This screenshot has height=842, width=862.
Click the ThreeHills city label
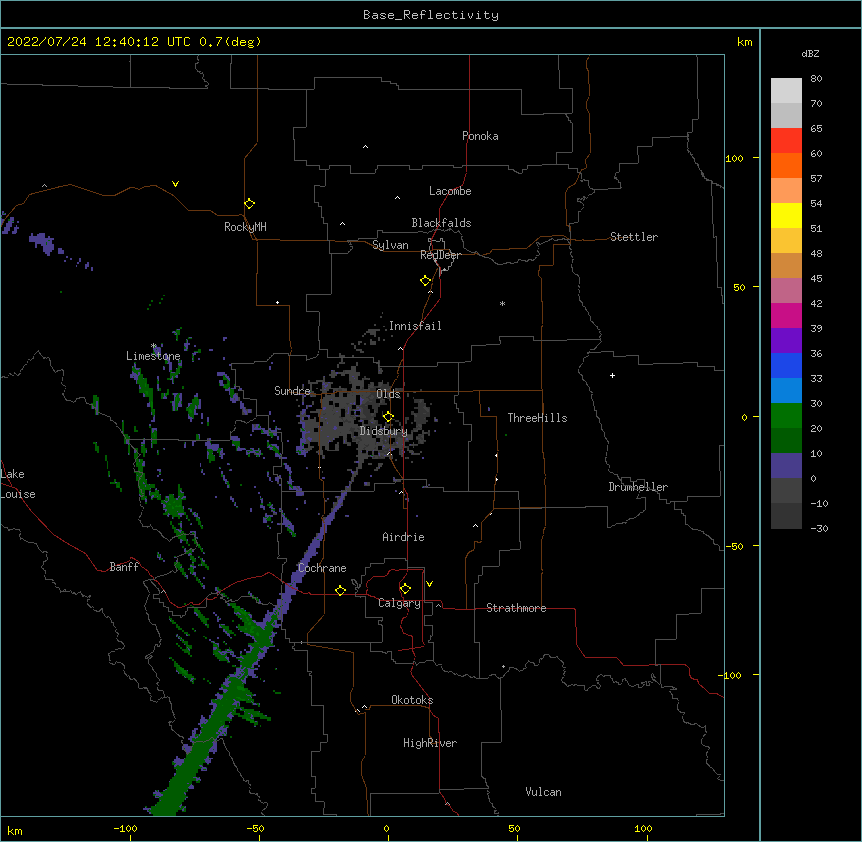537,418
